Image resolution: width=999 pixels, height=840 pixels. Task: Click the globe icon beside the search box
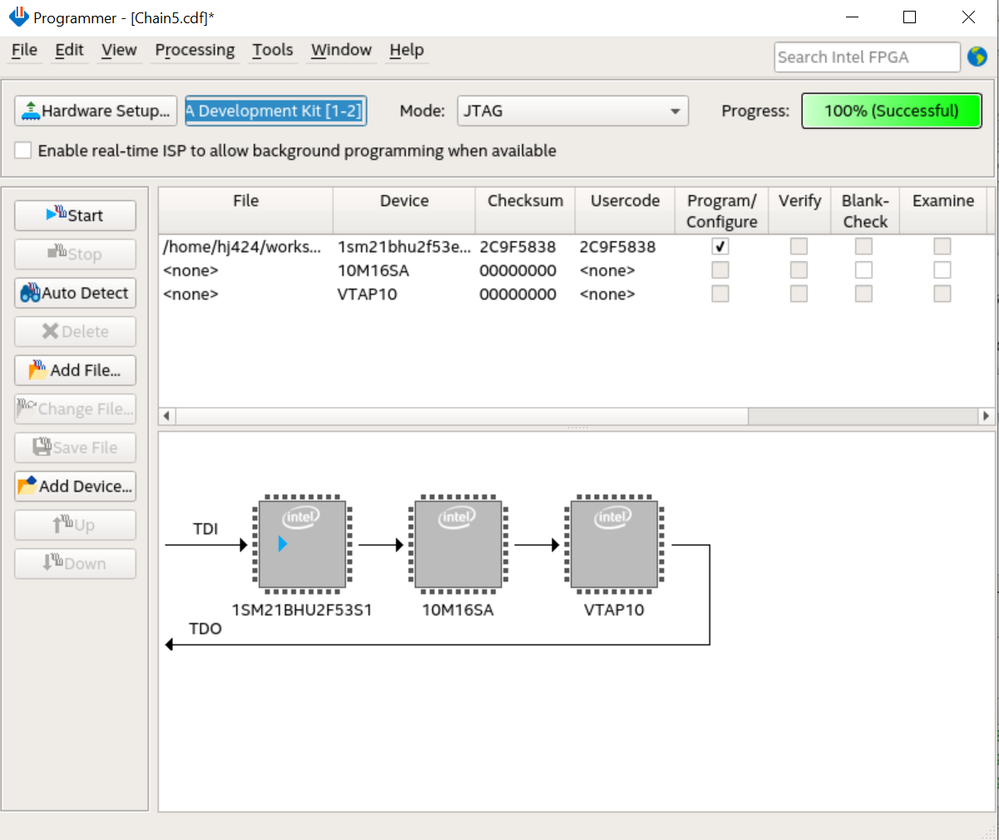pyautogui.click(x=977, y=57)
